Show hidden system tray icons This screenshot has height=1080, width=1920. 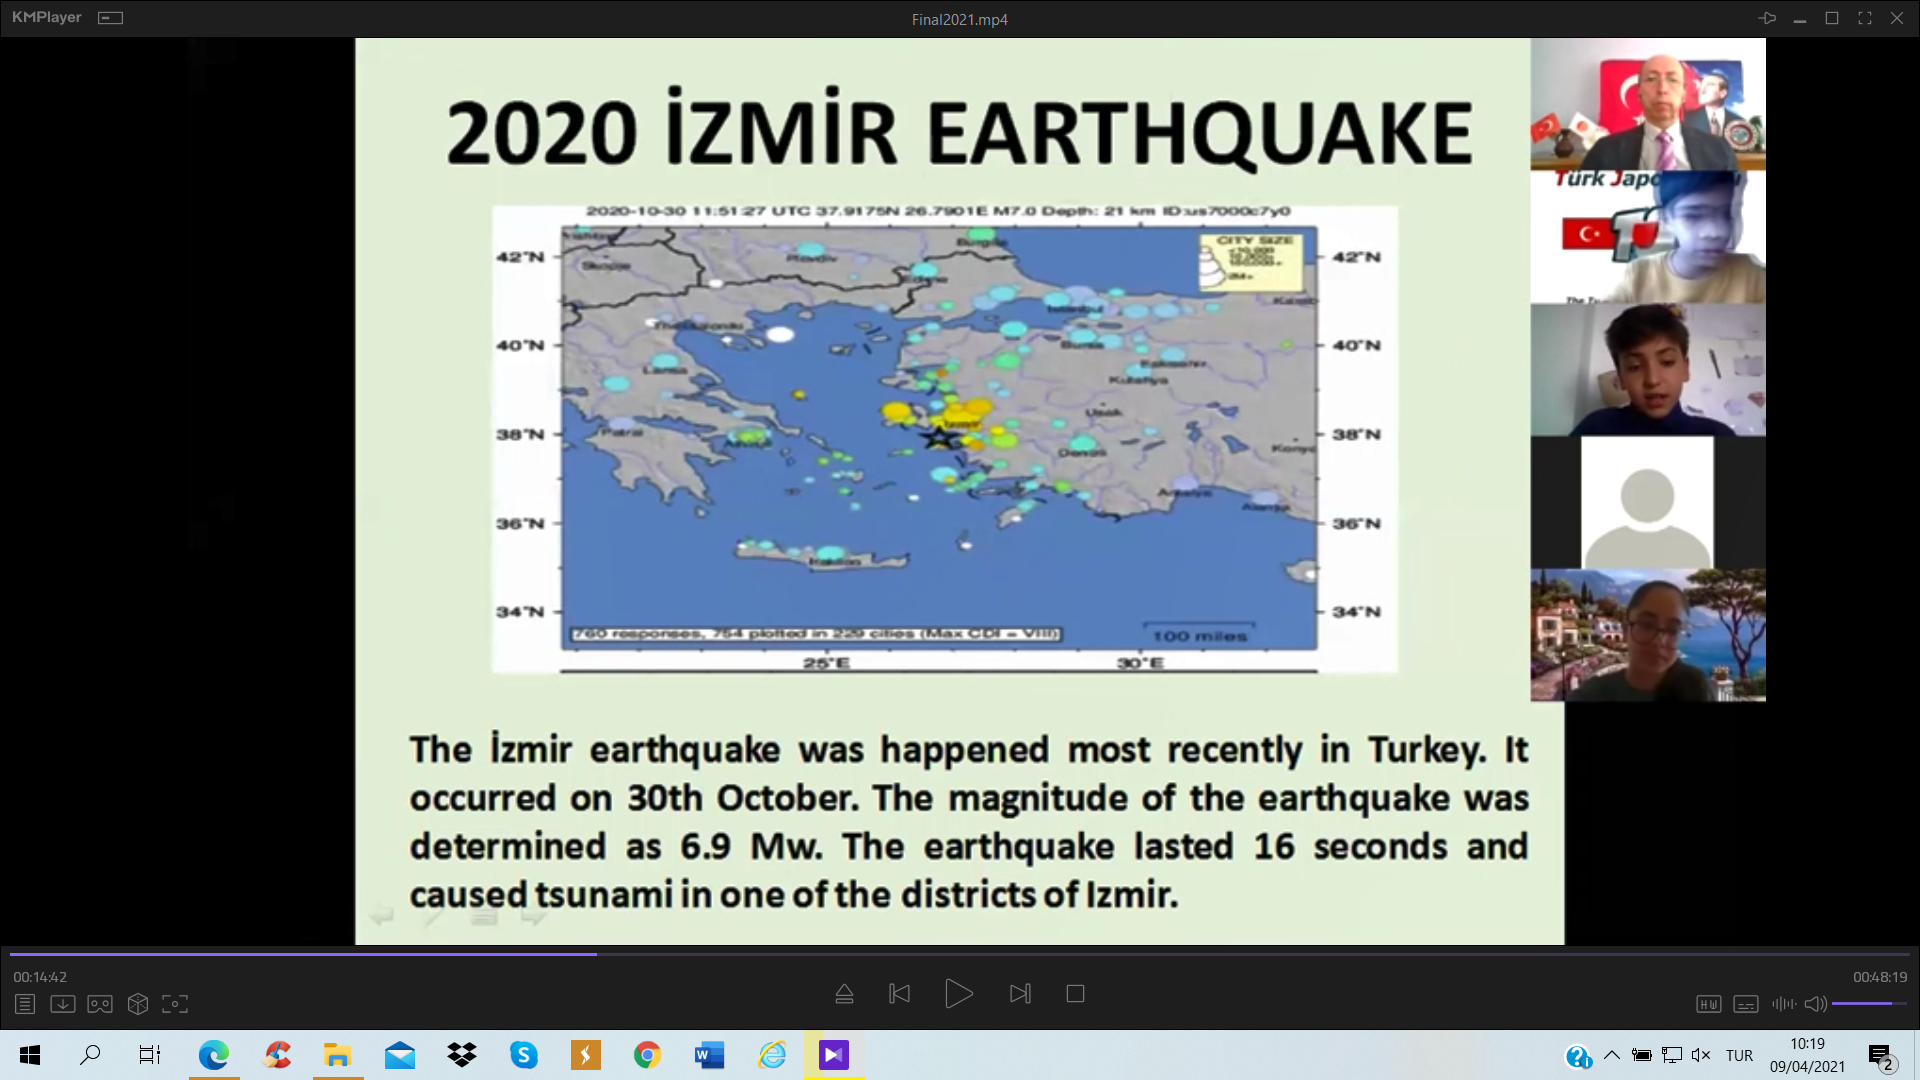pyautogui.click(x=1612, y=1055)
